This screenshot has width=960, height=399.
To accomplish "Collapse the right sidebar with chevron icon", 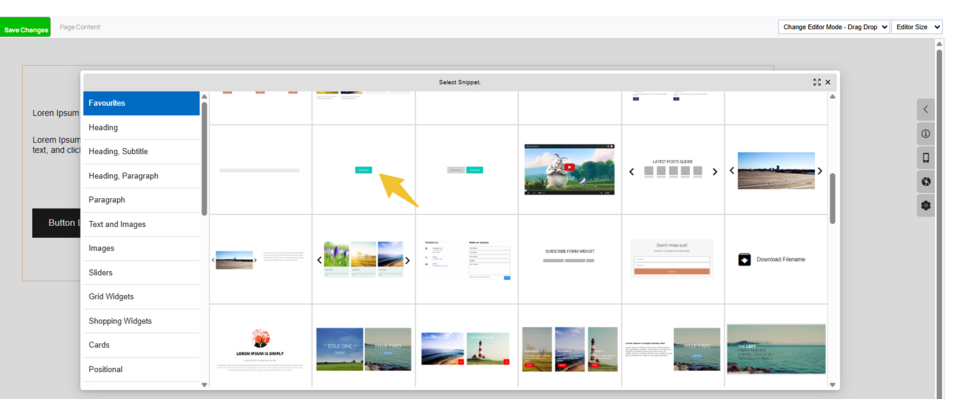I will pyautogui.click(x=926, y=110).
